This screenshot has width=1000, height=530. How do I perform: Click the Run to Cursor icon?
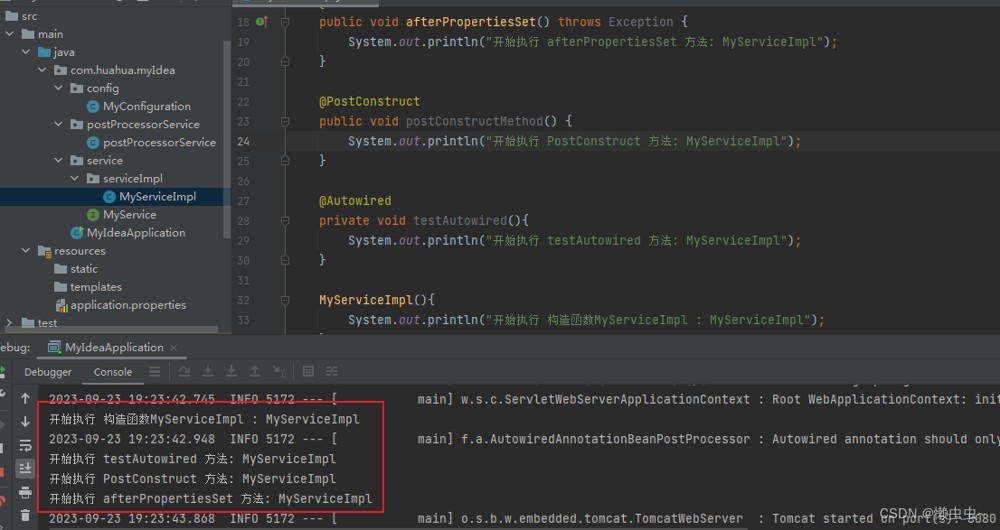279,371
